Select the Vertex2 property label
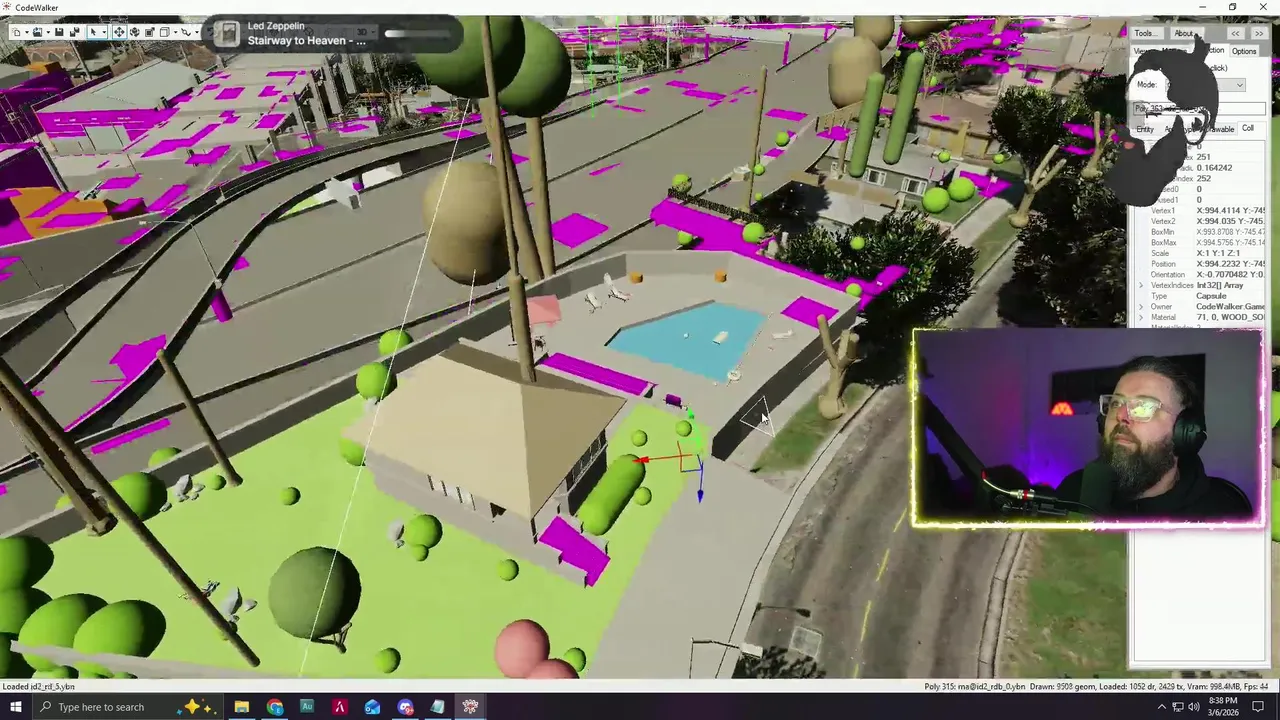The image size is (1280, 720). [1163, 221]
